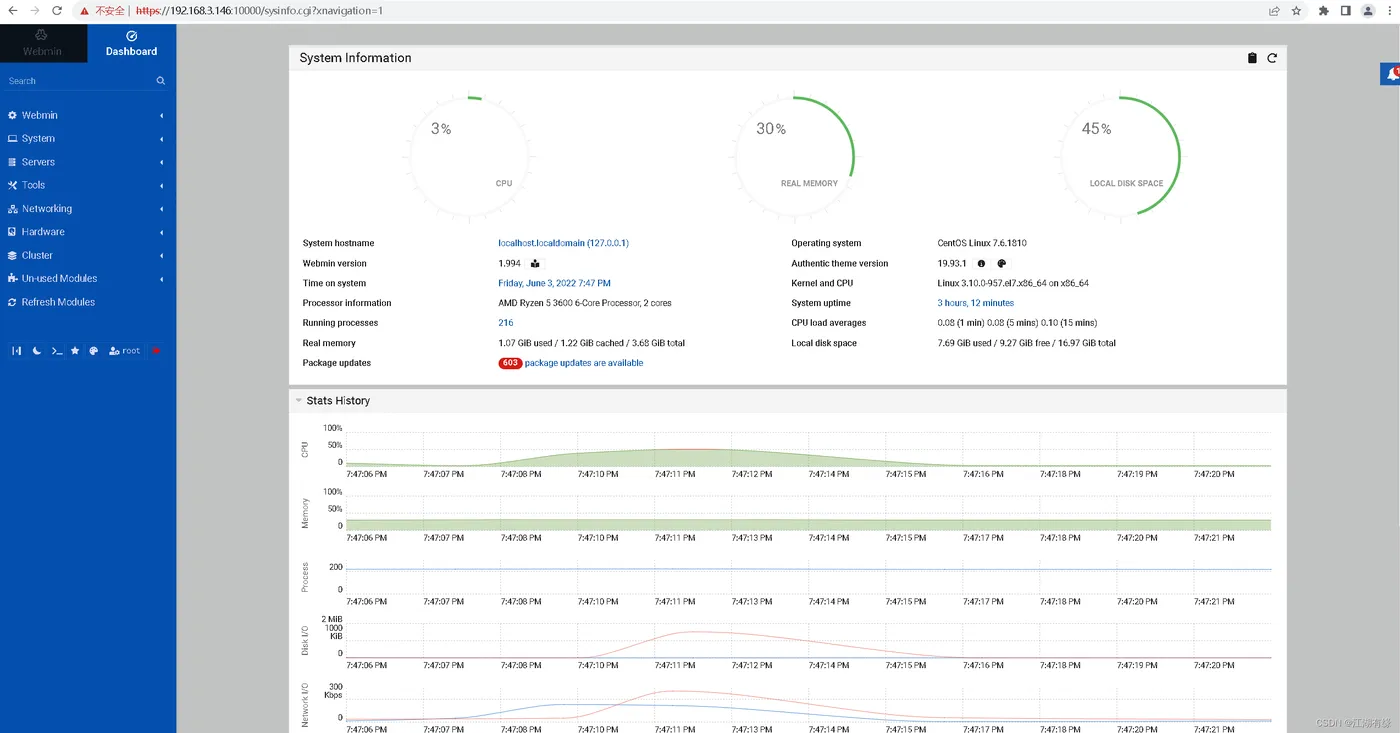Click the Local Disk Space gauge

1120,155
